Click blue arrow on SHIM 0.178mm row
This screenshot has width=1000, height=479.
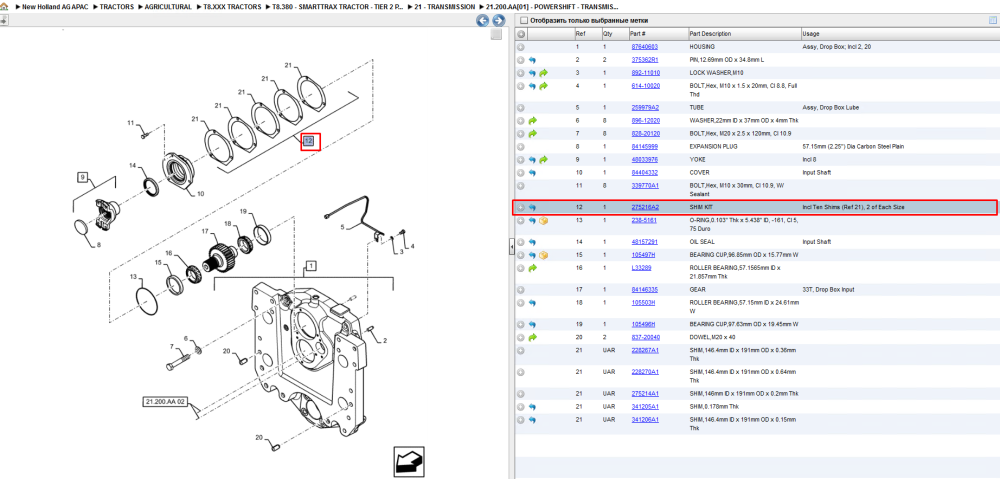coord(532,407)
